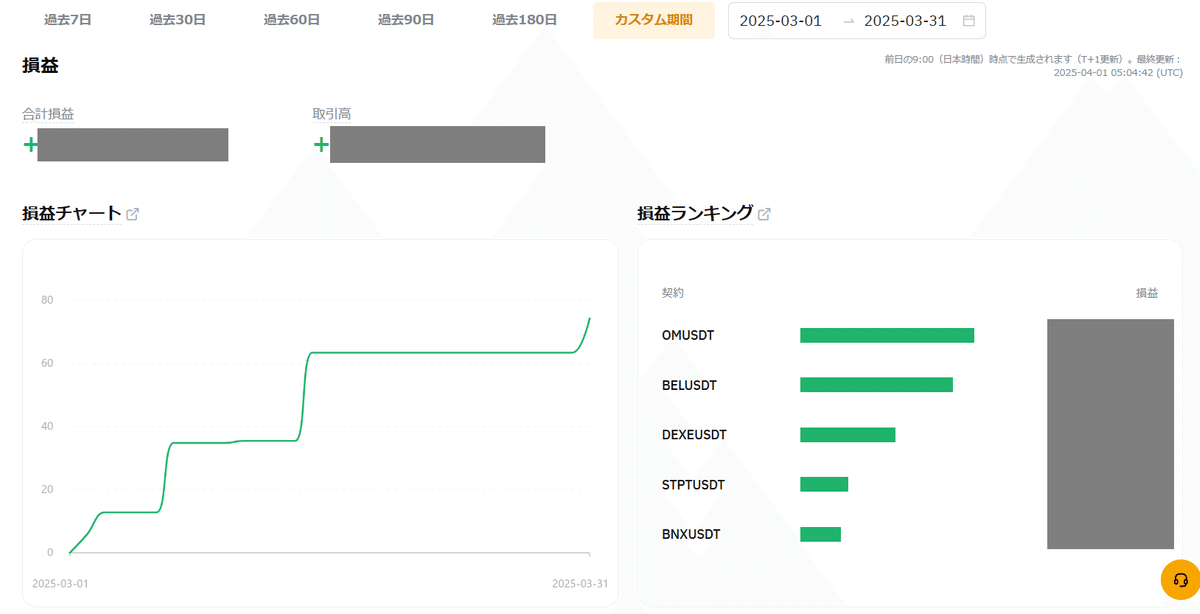Edit start date 2025-03-01 field
Image resolution: width=1200 pixels, height=614 pixels.
[x=780, y=21]
